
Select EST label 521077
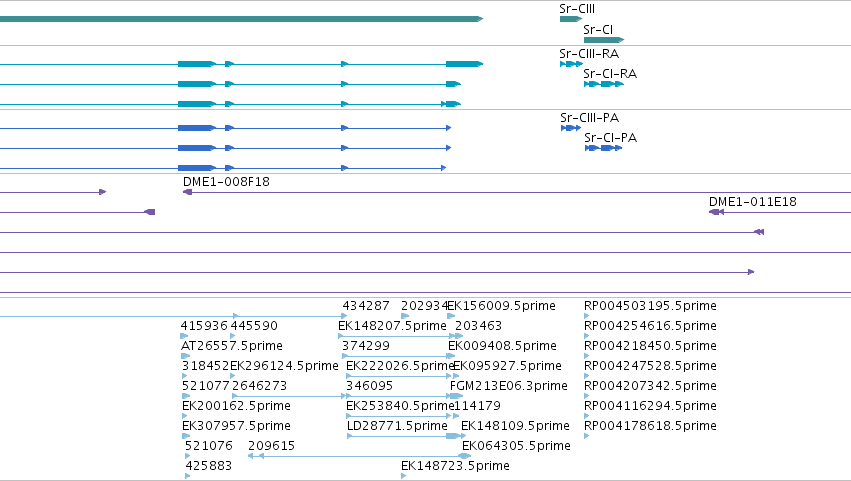coord(206,386)
